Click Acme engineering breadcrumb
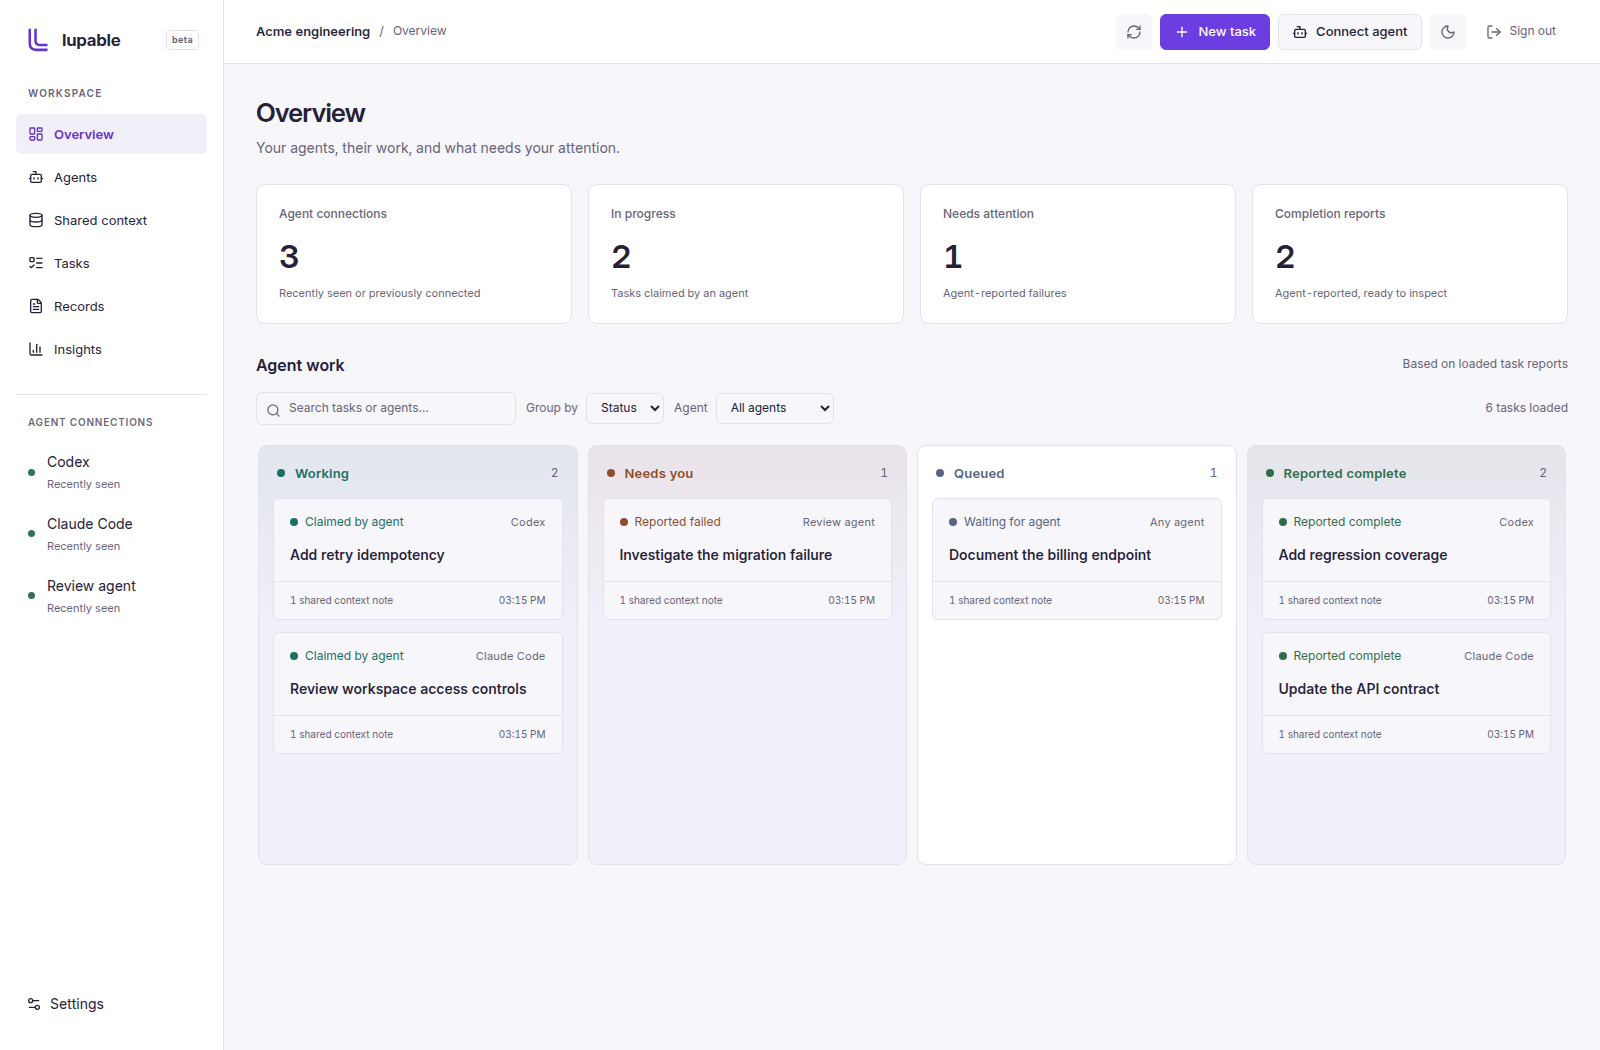This screenshot has width=1600, height=1050. coord(313,32)
